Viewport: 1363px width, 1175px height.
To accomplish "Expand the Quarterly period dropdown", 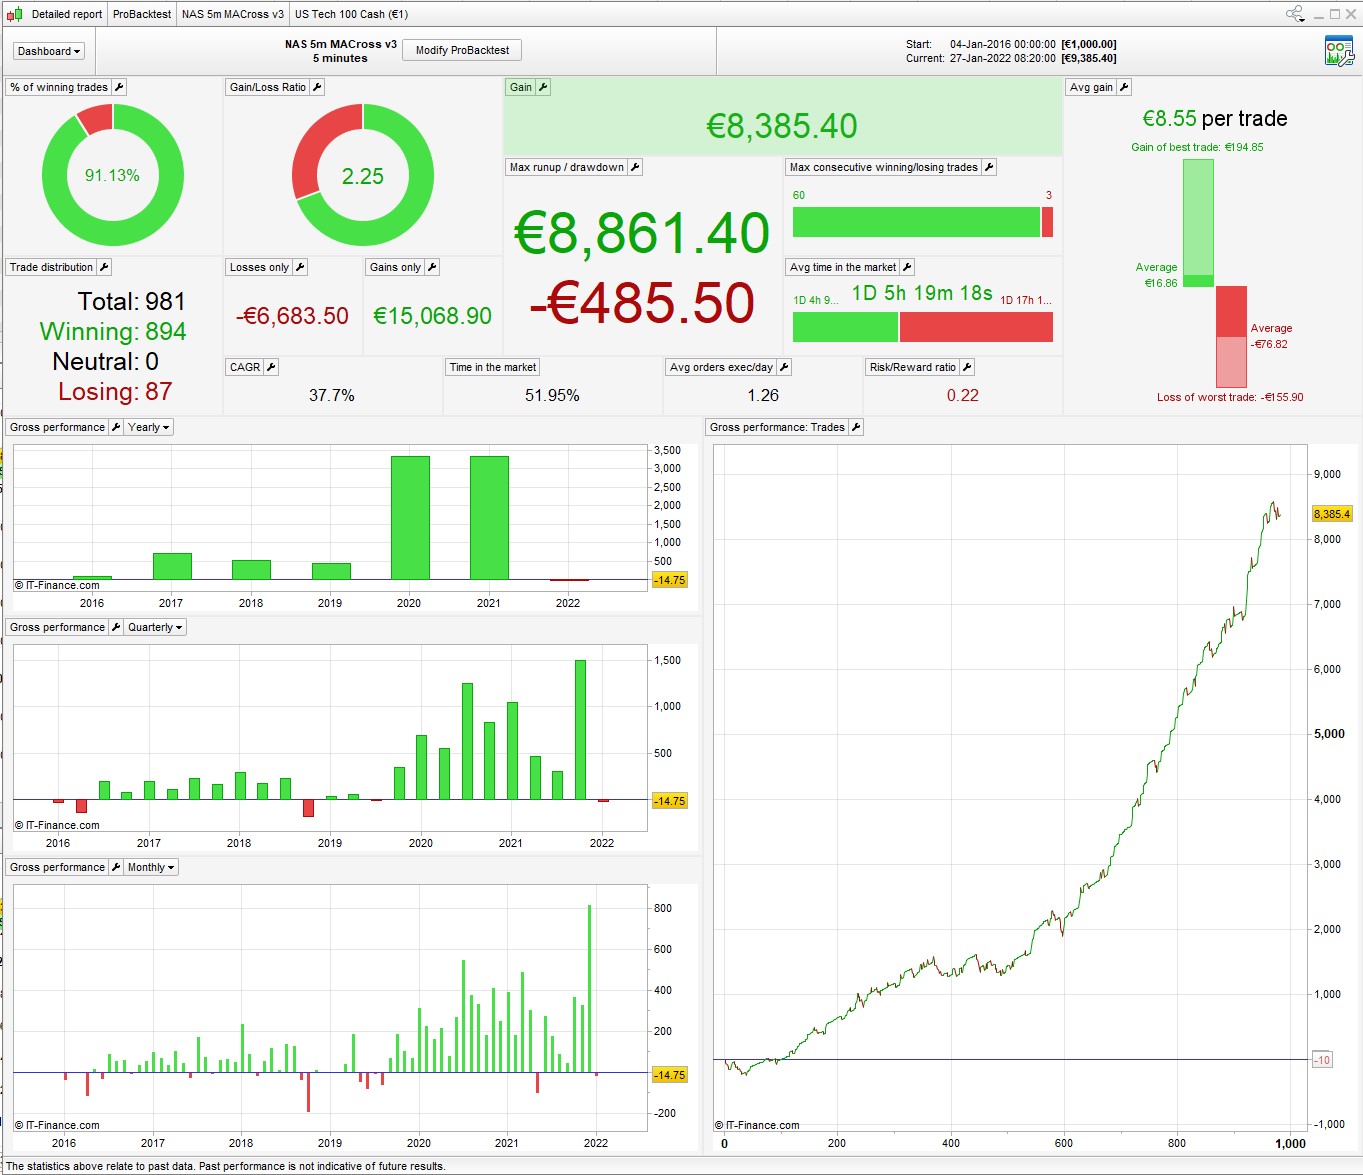I will pos(155,627).
